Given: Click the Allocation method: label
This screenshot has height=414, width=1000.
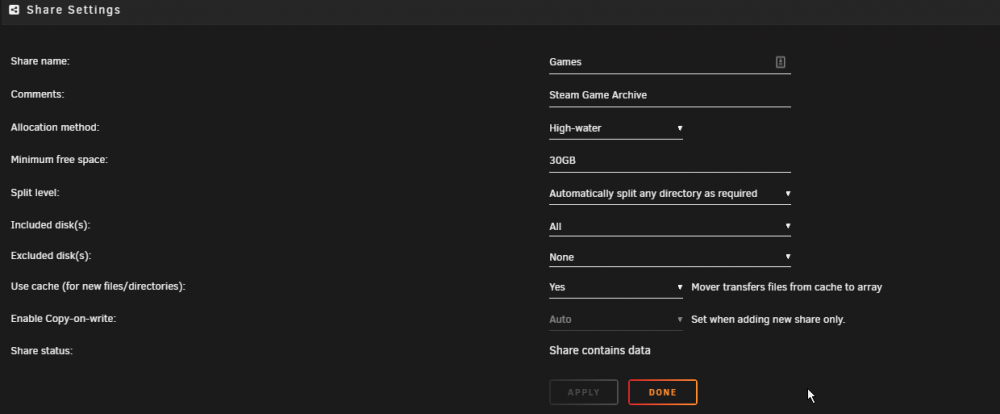Looking at the screenshot, I should 55,127.
